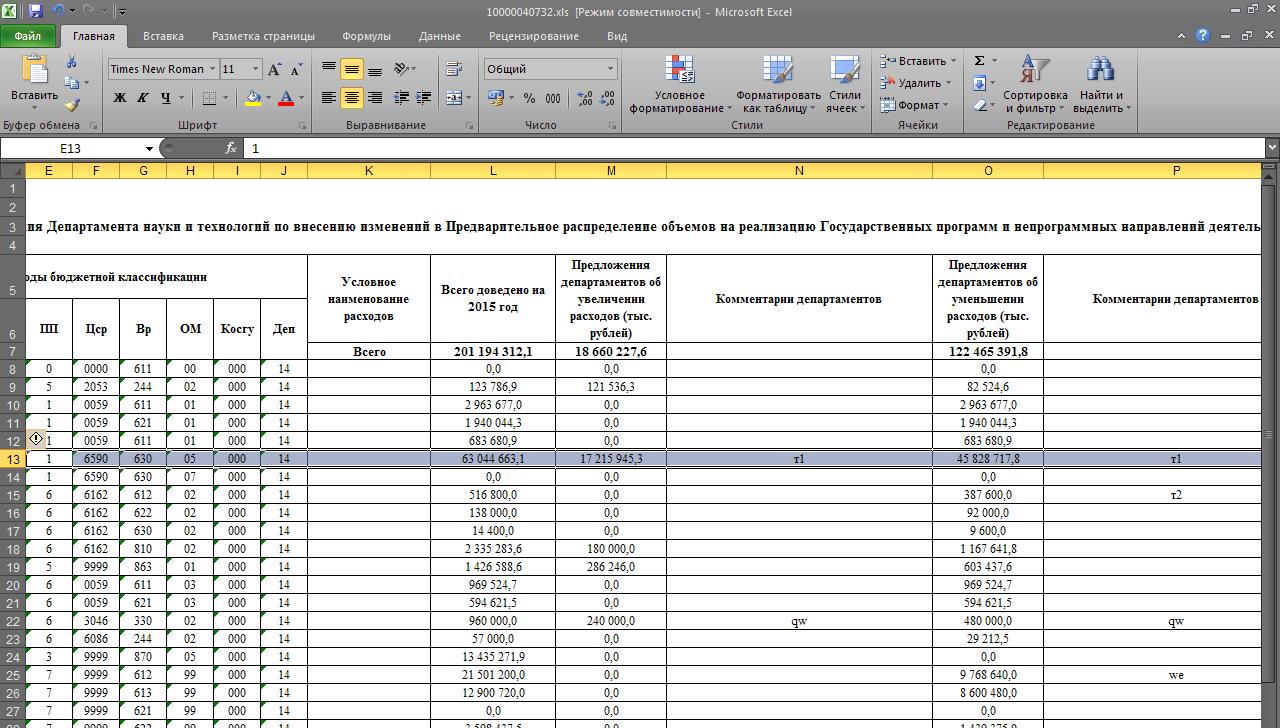This screenshot has width=1280, height=728.
Task: Open the Общий number format dropdown
Action: coord(610,69)
